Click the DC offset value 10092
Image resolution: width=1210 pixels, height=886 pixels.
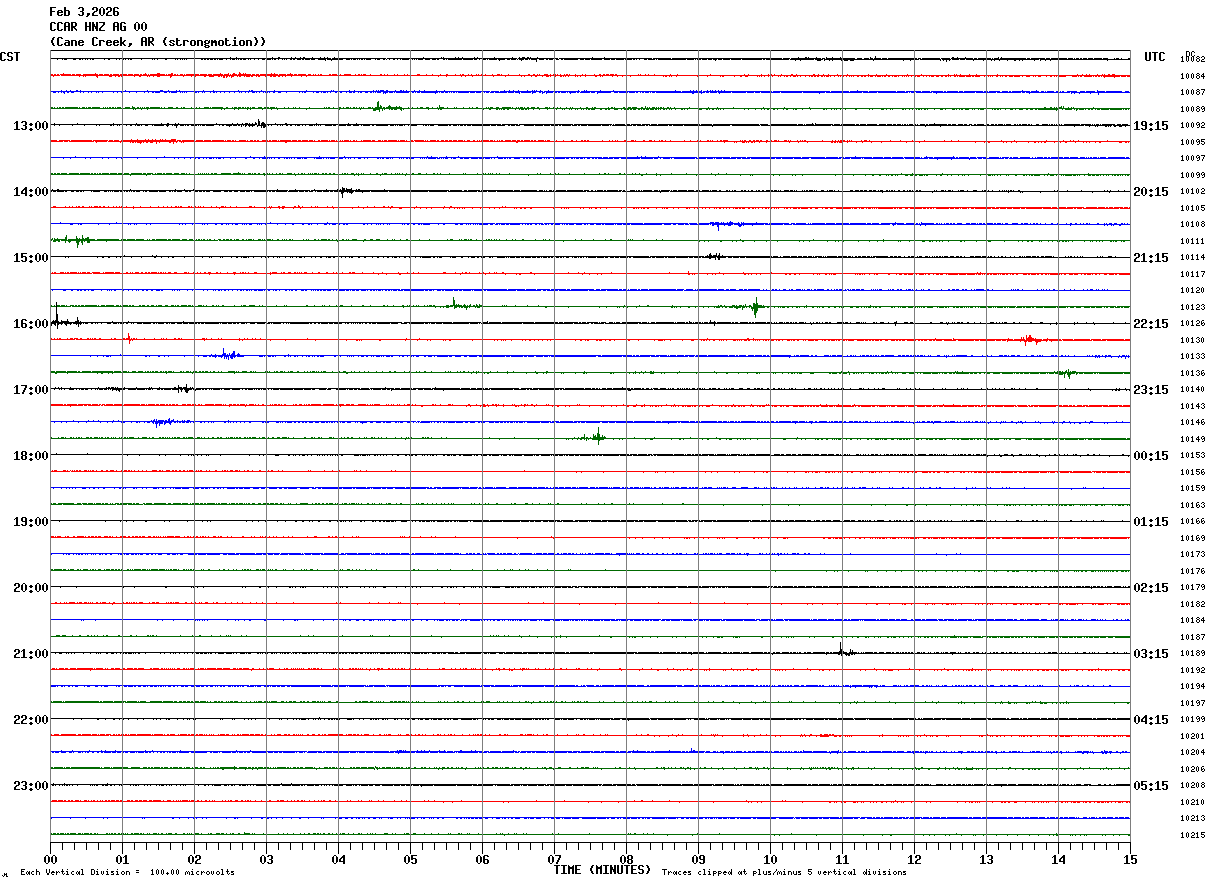click(1192, 126)
